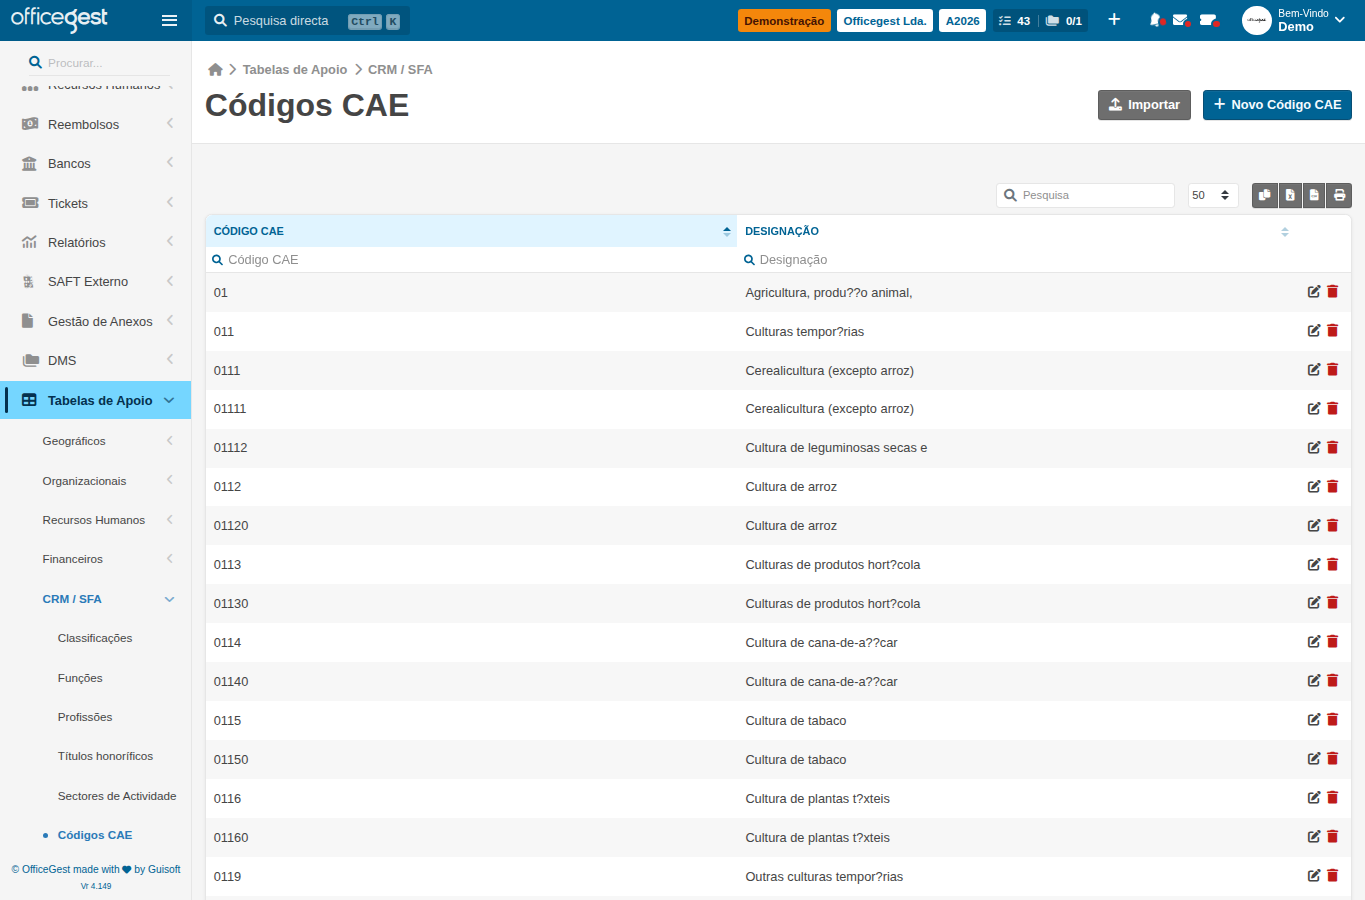Open the Bem-Vindo Demo user menu

click(1295, 20)
